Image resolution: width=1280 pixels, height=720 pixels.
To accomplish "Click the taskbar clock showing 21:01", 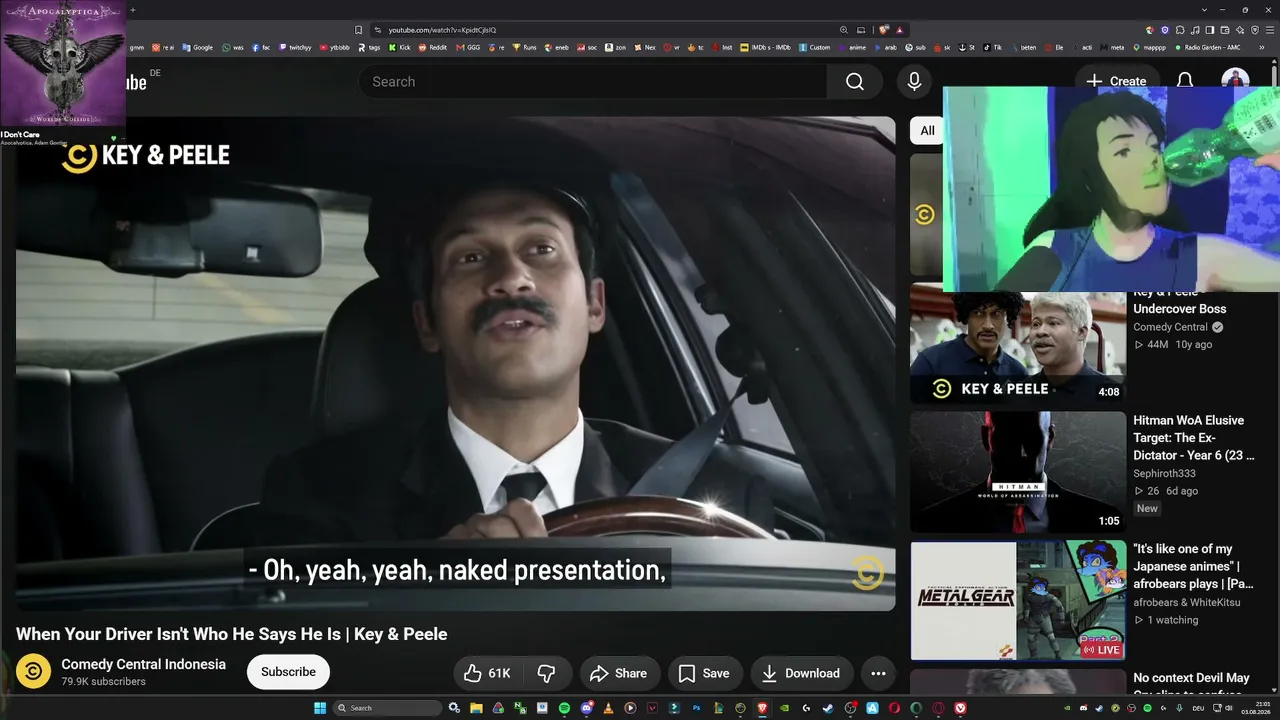I will pos(1254,708).
